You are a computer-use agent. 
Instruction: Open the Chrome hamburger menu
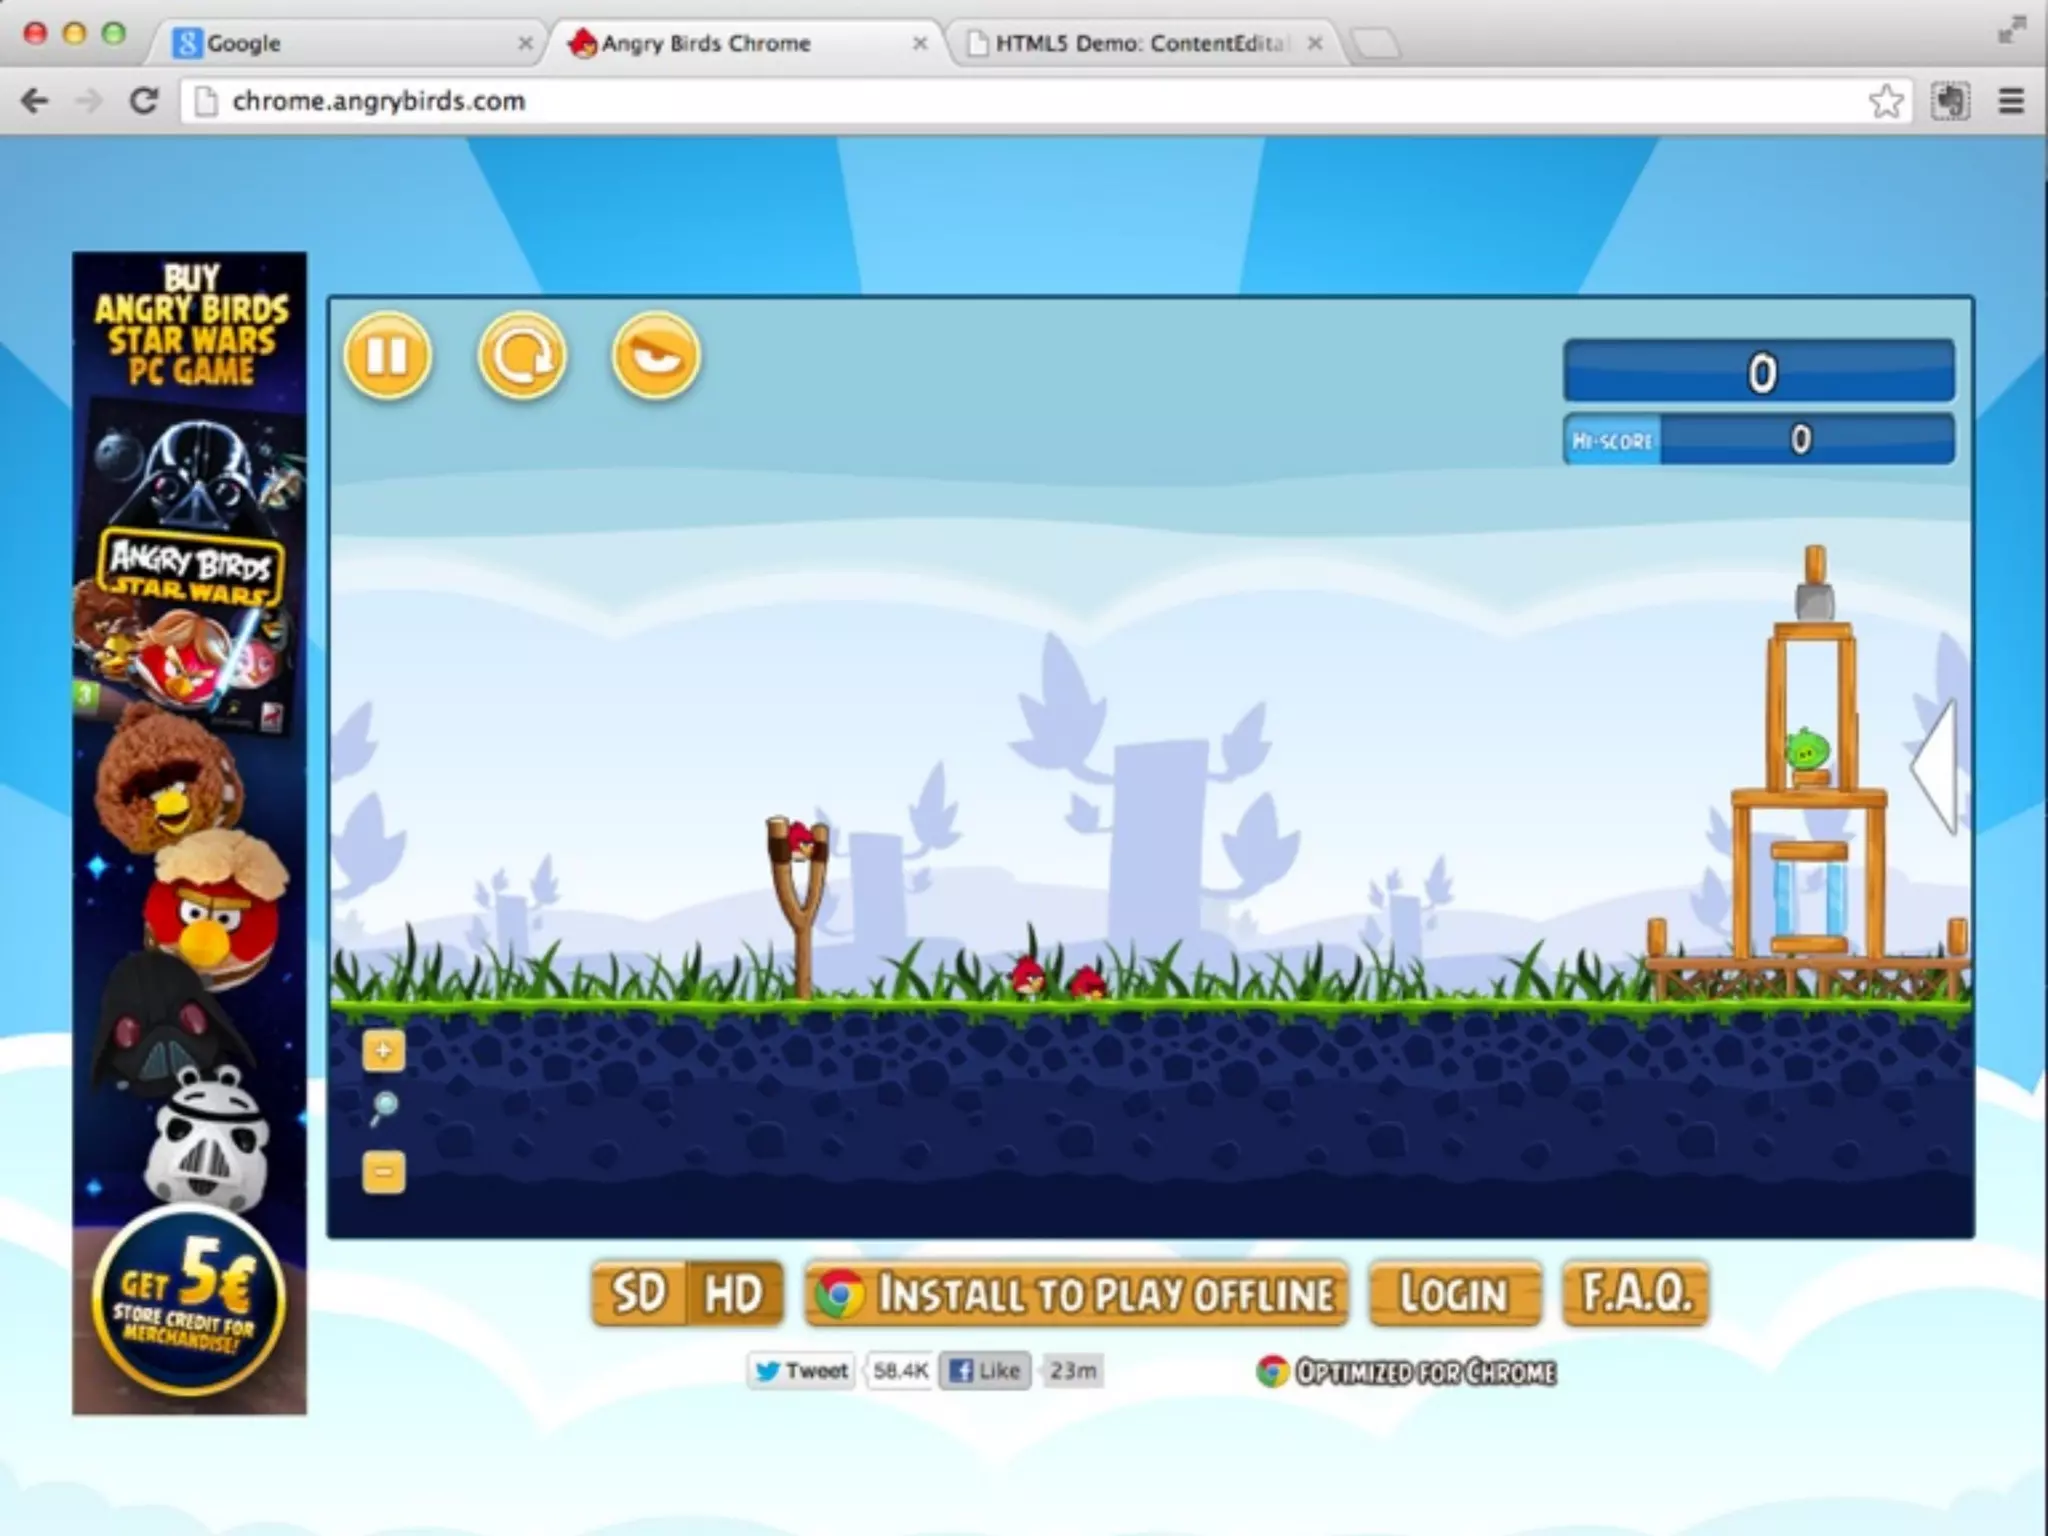pos(2011,101)
